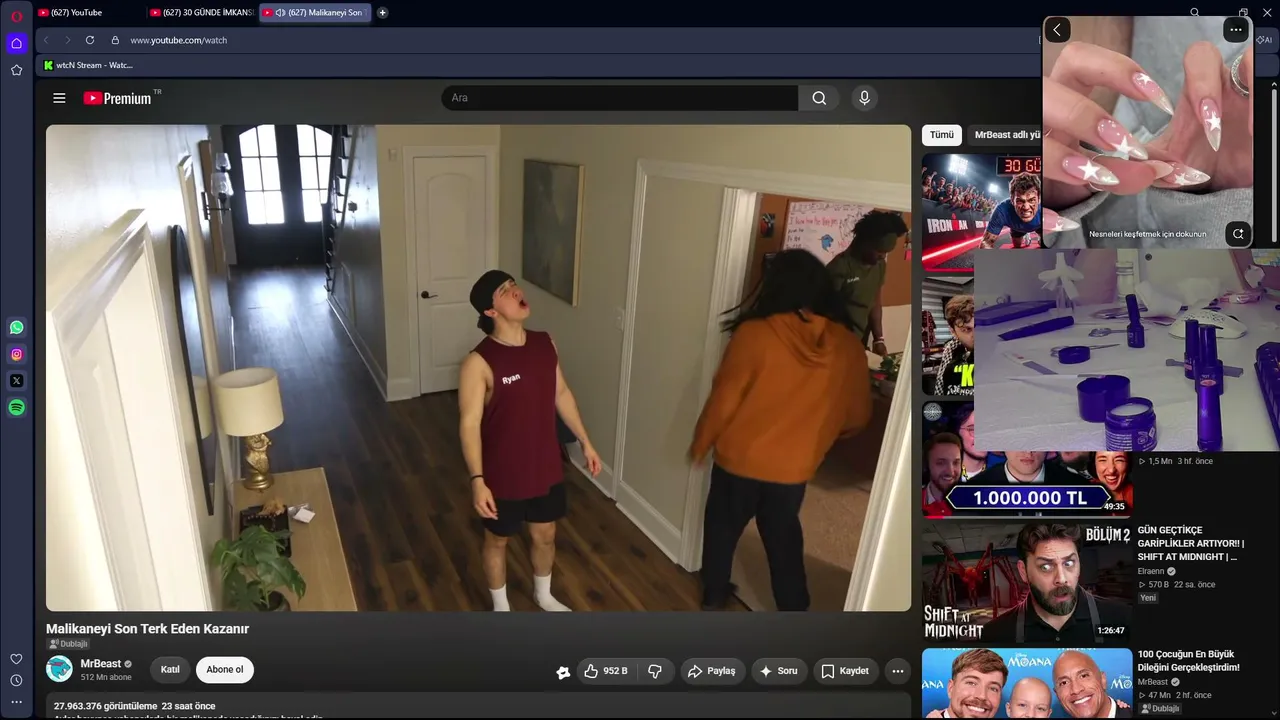Go forward using the browser forward arrow
This screenshot has width=1280, height=720.
coord(68,40)
